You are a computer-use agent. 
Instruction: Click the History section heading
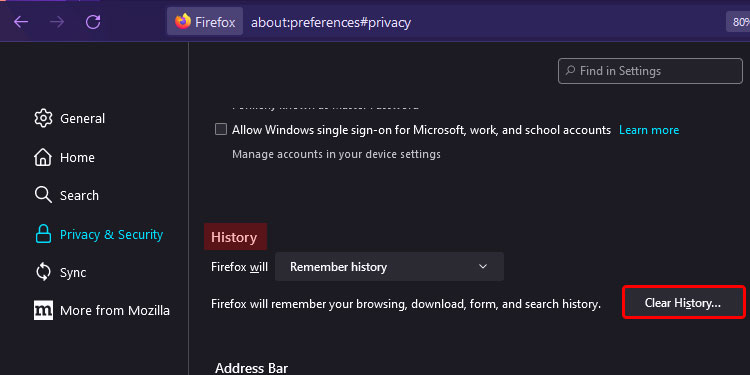[x=234, y=237]
